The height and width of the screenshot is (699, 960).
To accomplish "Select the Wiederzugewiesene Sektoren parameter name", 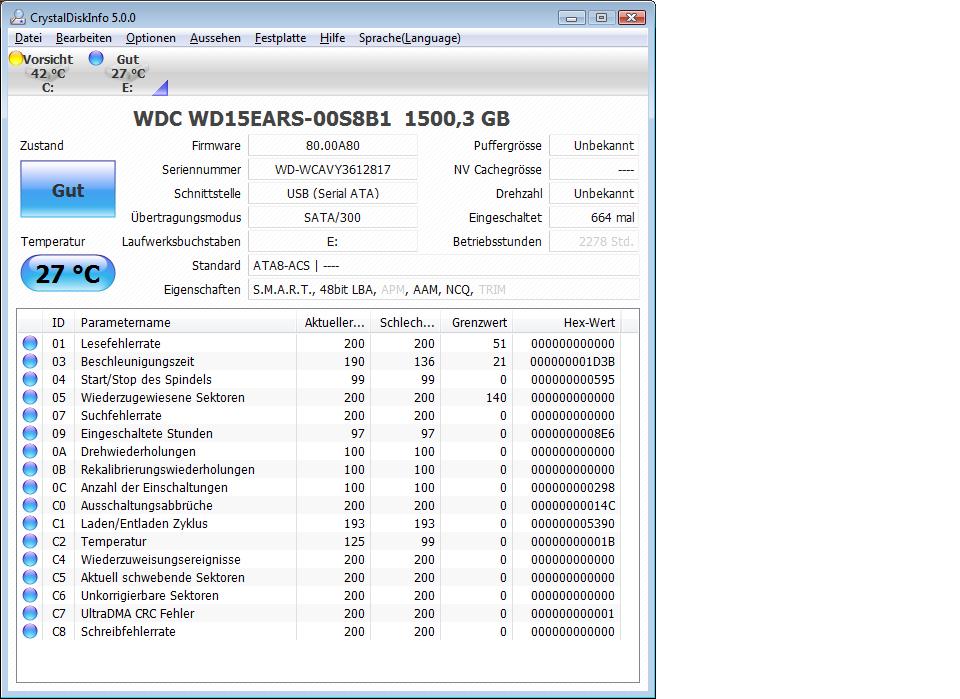I will coord(163,397).
